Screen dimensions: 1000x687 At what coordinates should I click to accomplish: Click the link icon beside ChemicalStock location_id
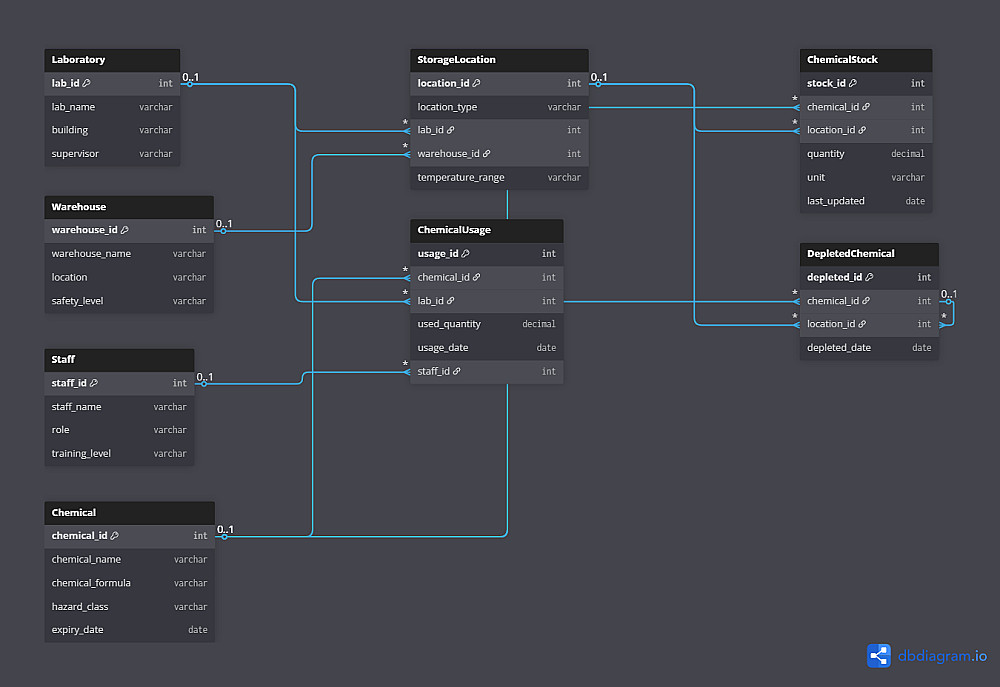tap(862, 130)
